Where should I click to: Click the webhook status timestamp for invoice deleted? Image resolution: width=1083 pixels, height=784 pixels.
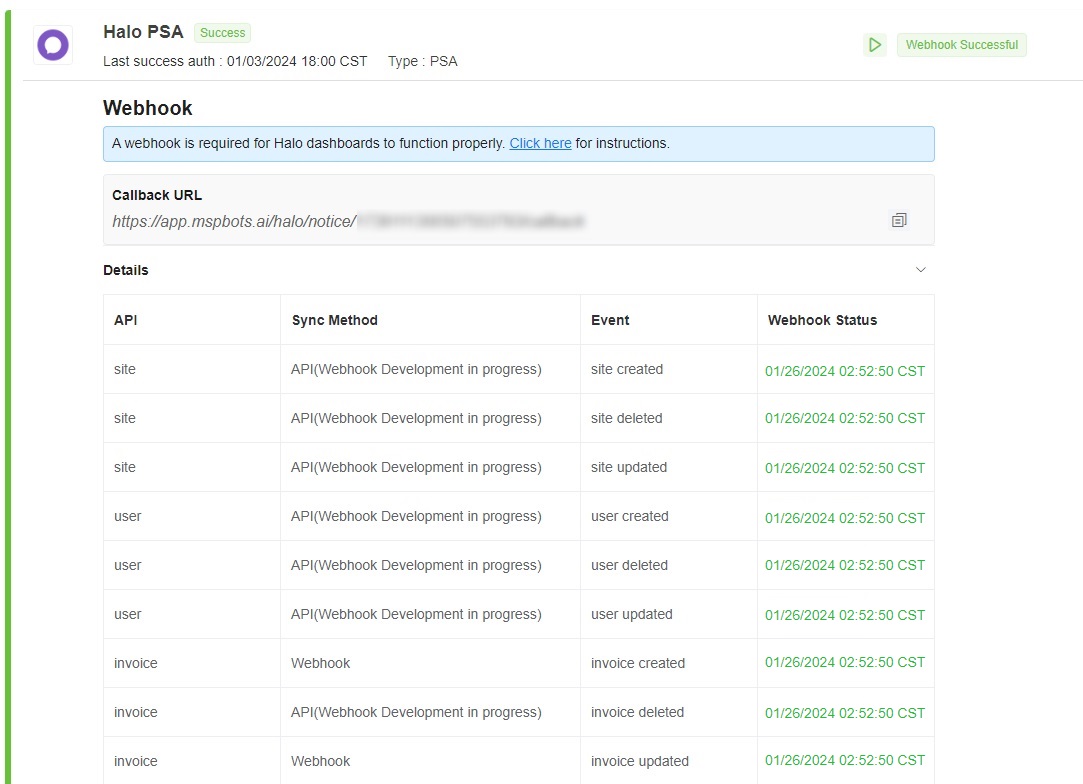[845, 713]
